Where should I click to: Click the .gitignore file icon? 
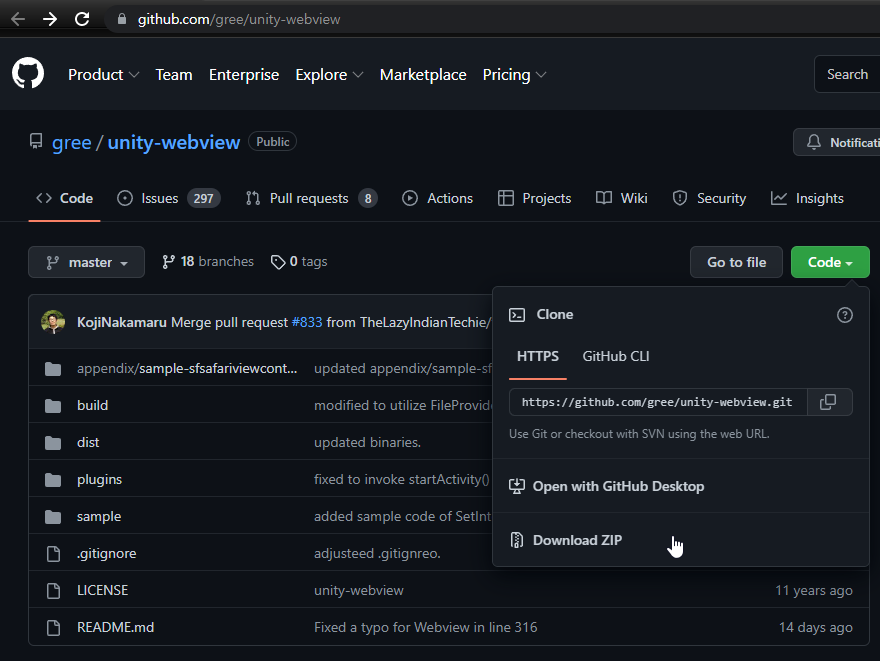[x=53, y=554]
